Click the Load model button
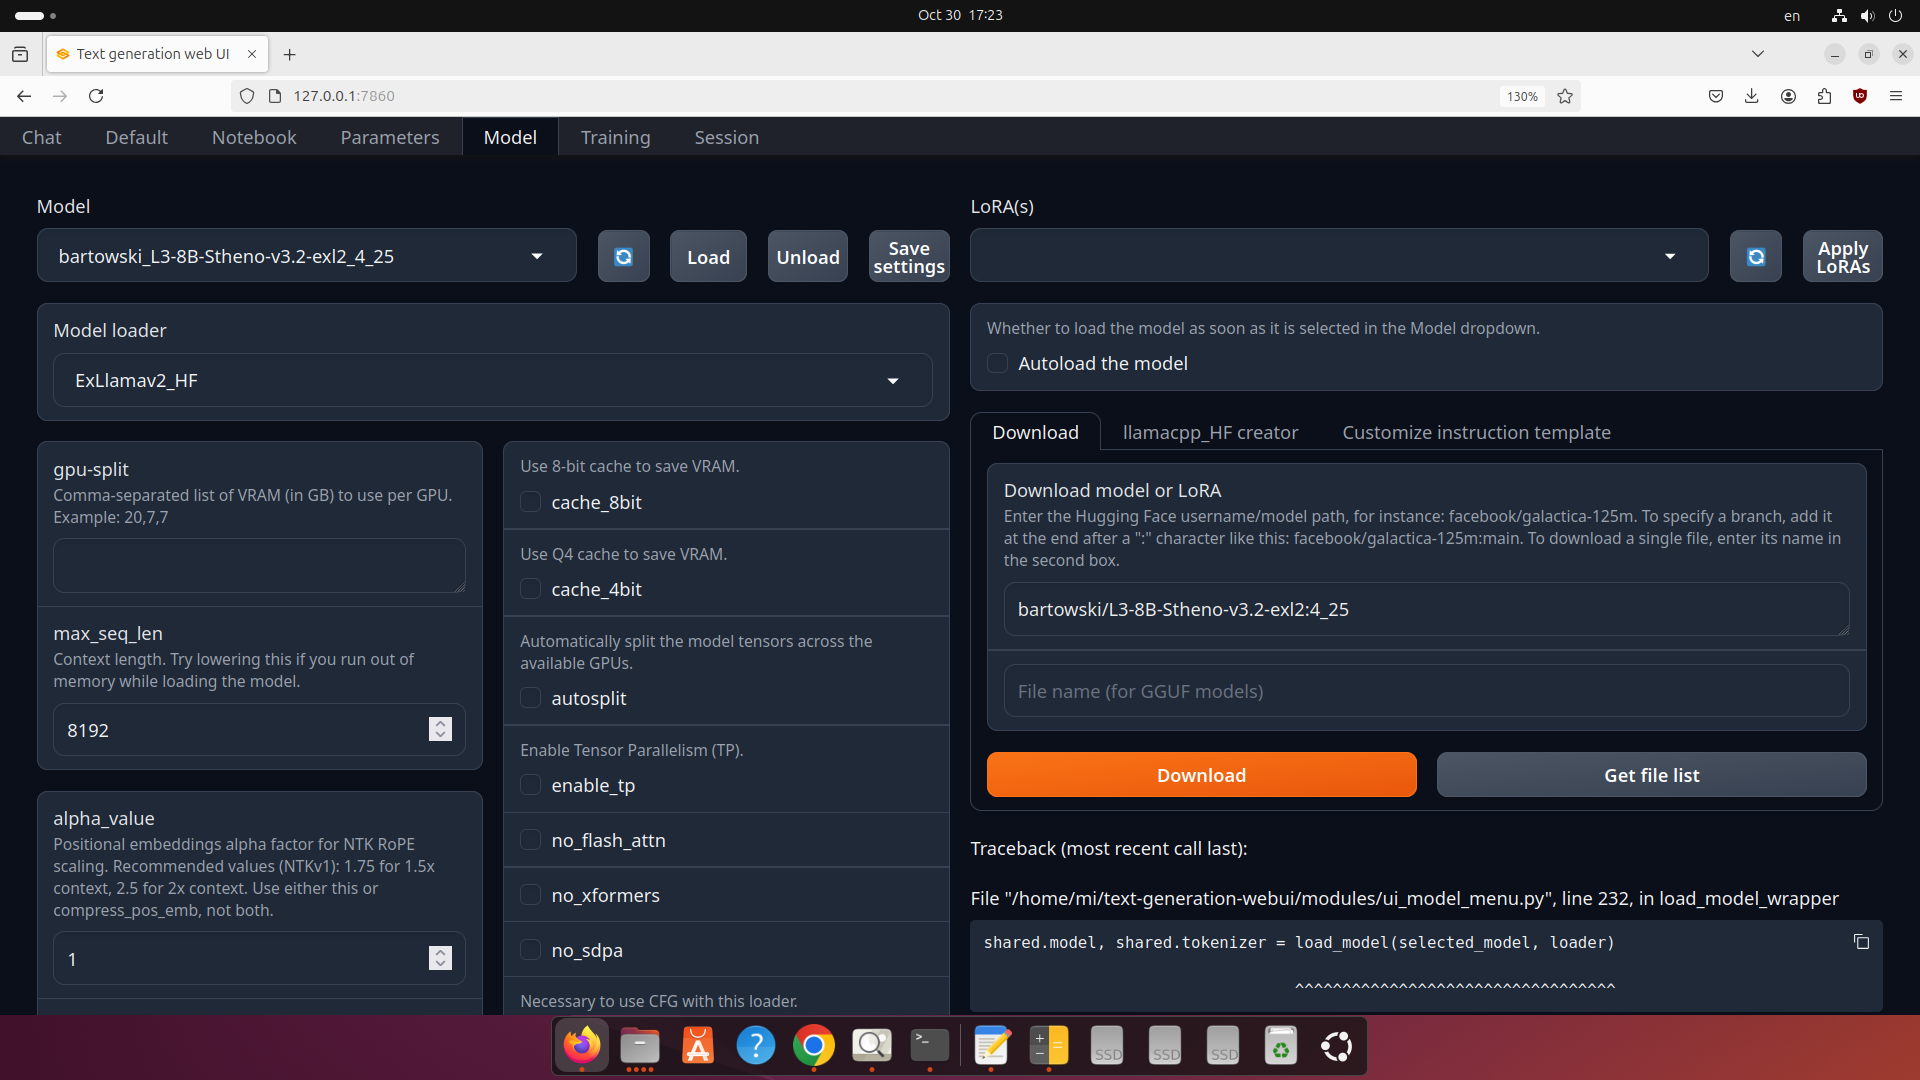Image resolution: width=1920 pixels, height=1080 pixels. [708, 257]
